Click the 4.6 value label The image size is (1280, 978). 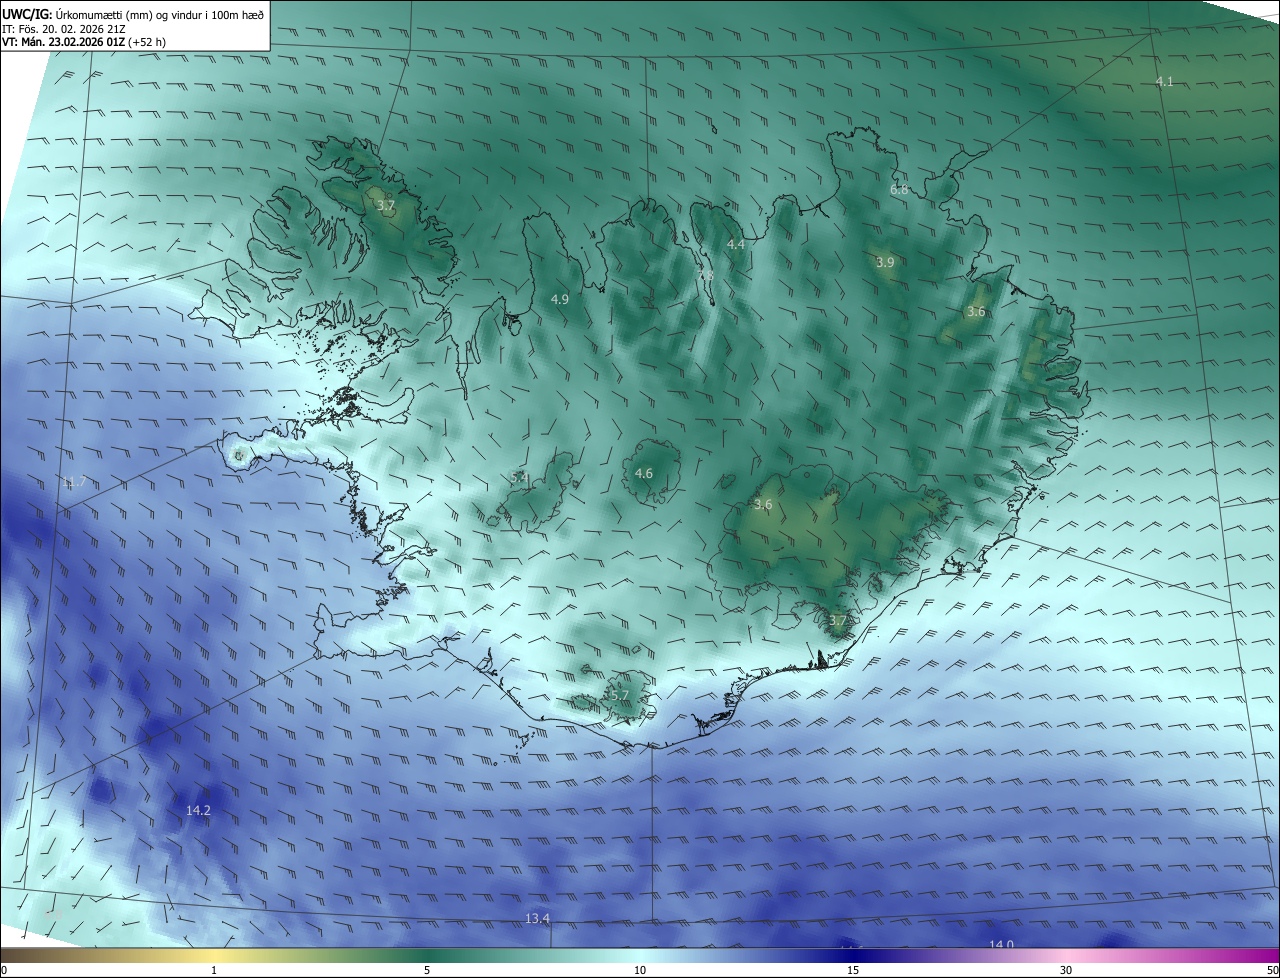click(644, 473)
